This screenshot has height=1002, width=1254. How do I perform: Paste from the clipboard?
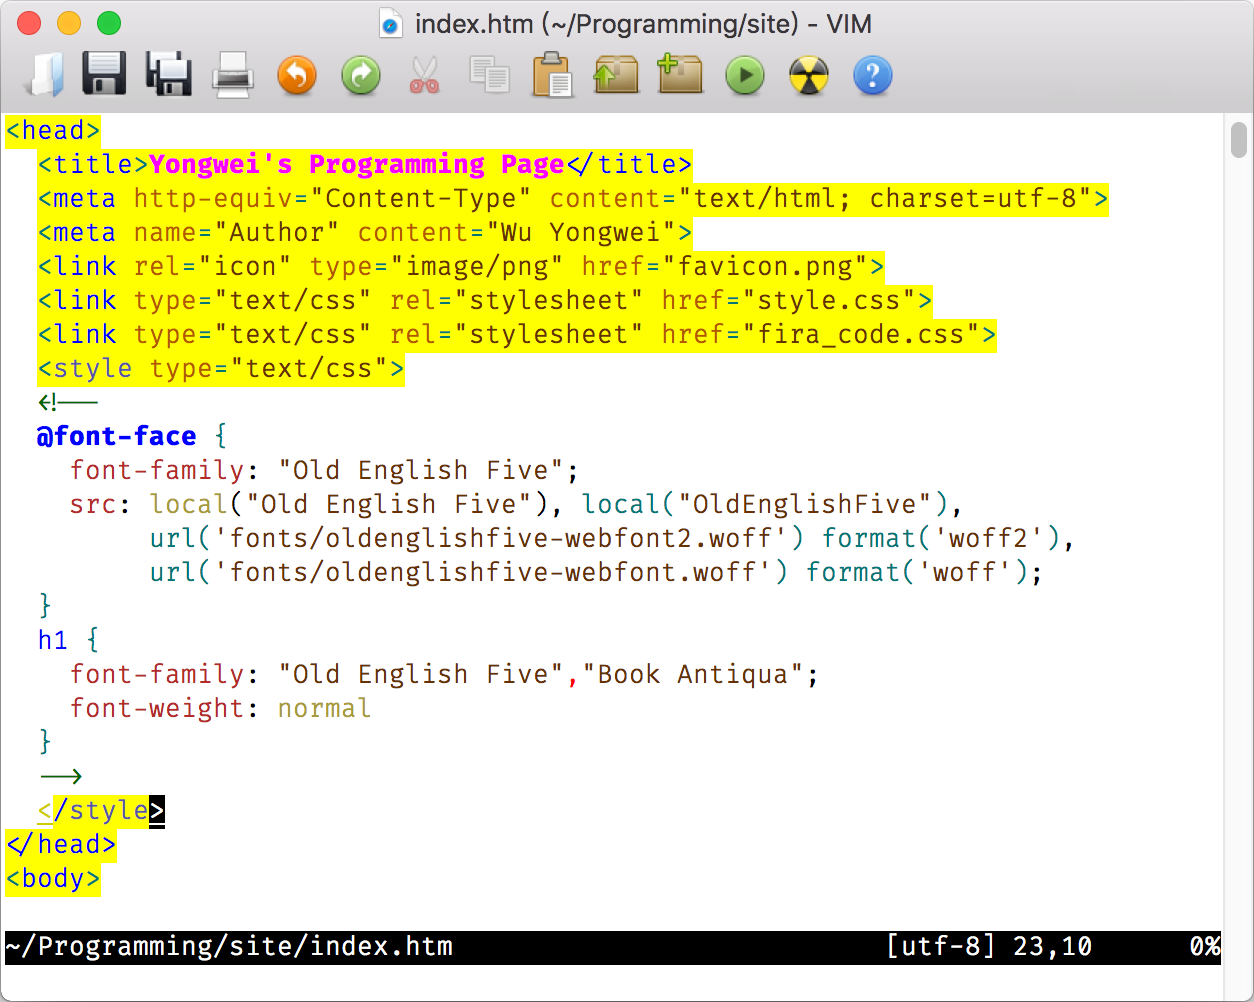point(552,75)
